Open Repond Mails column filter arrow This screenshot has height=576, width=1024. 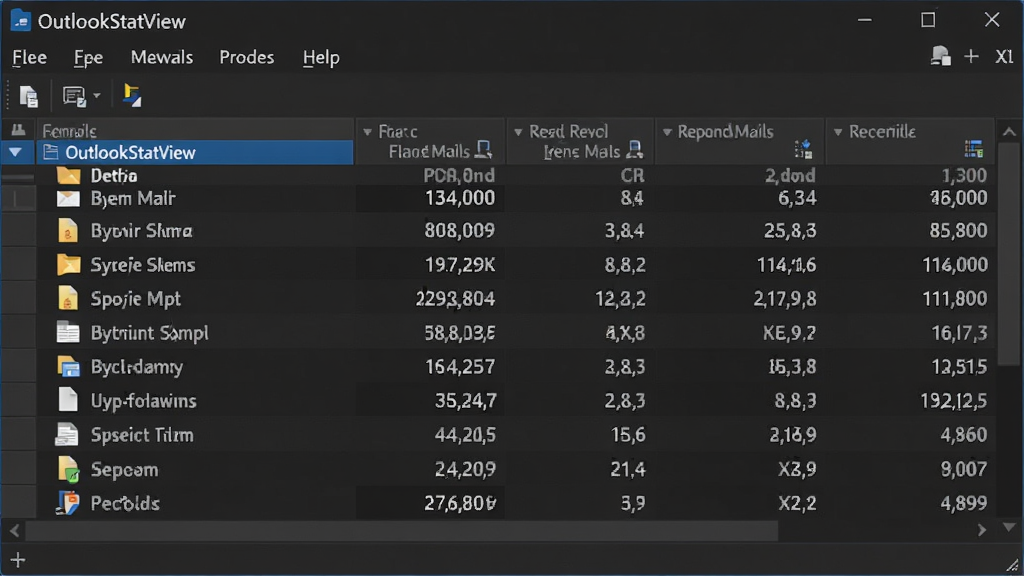[667, 132]
